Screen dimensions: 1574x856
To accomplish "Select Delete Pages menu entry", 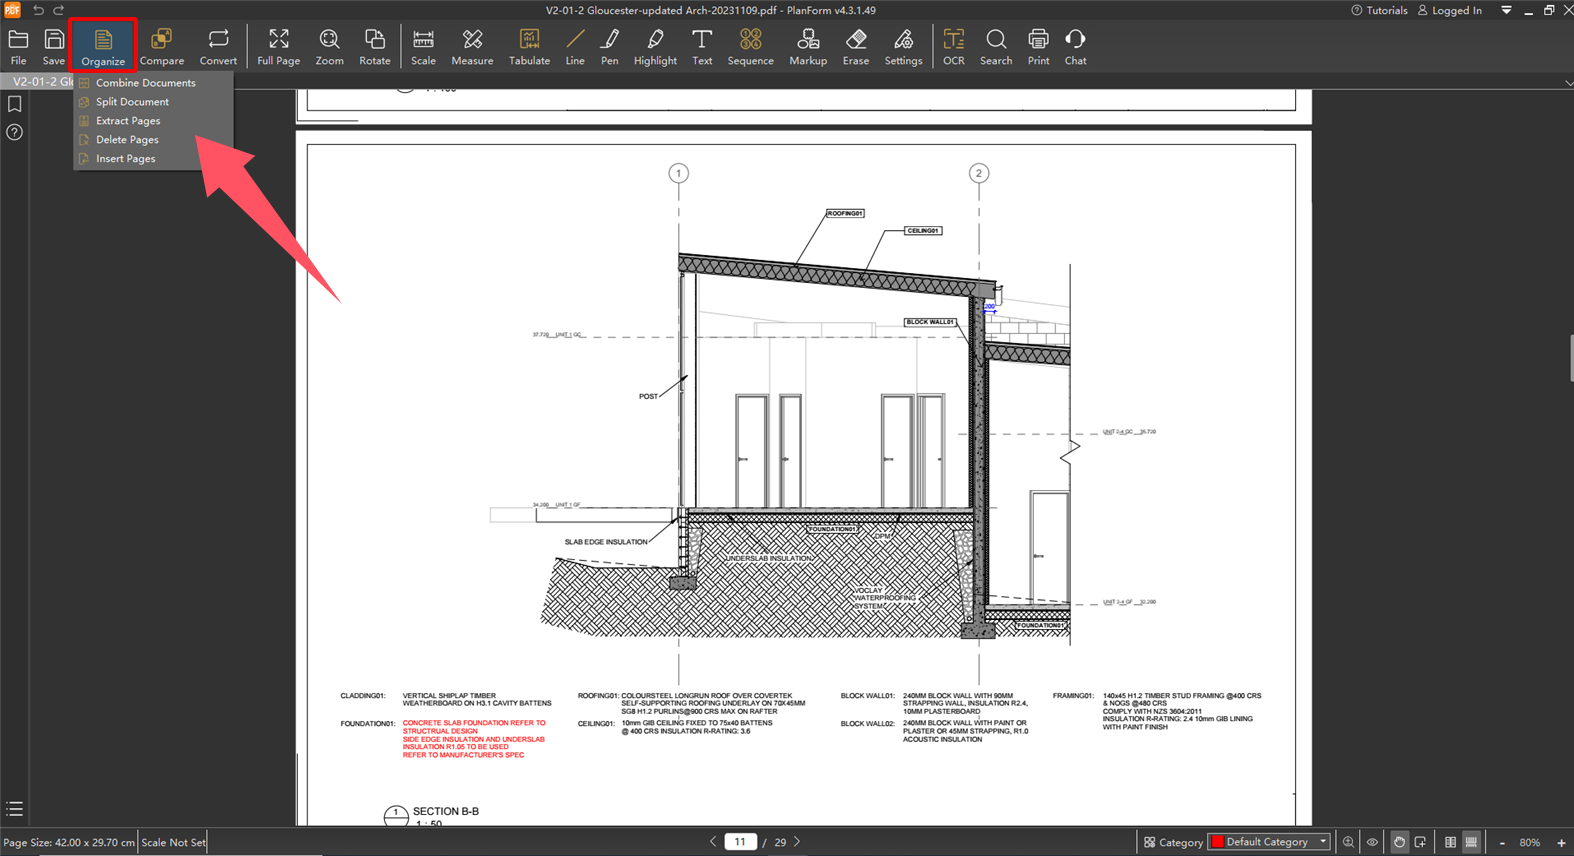I will (x=127, y=140).
